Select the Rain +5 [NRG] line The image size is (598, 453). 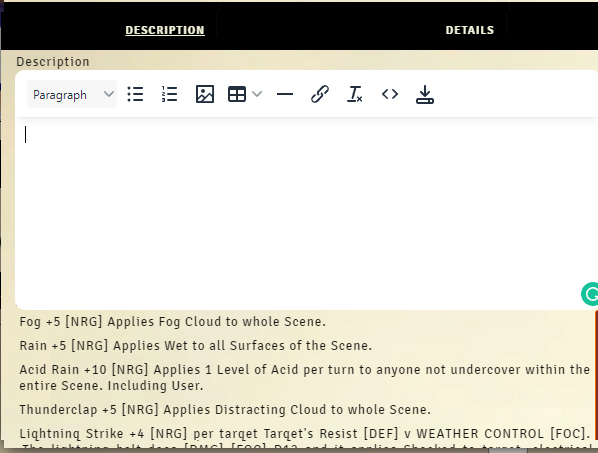point(196,345)
